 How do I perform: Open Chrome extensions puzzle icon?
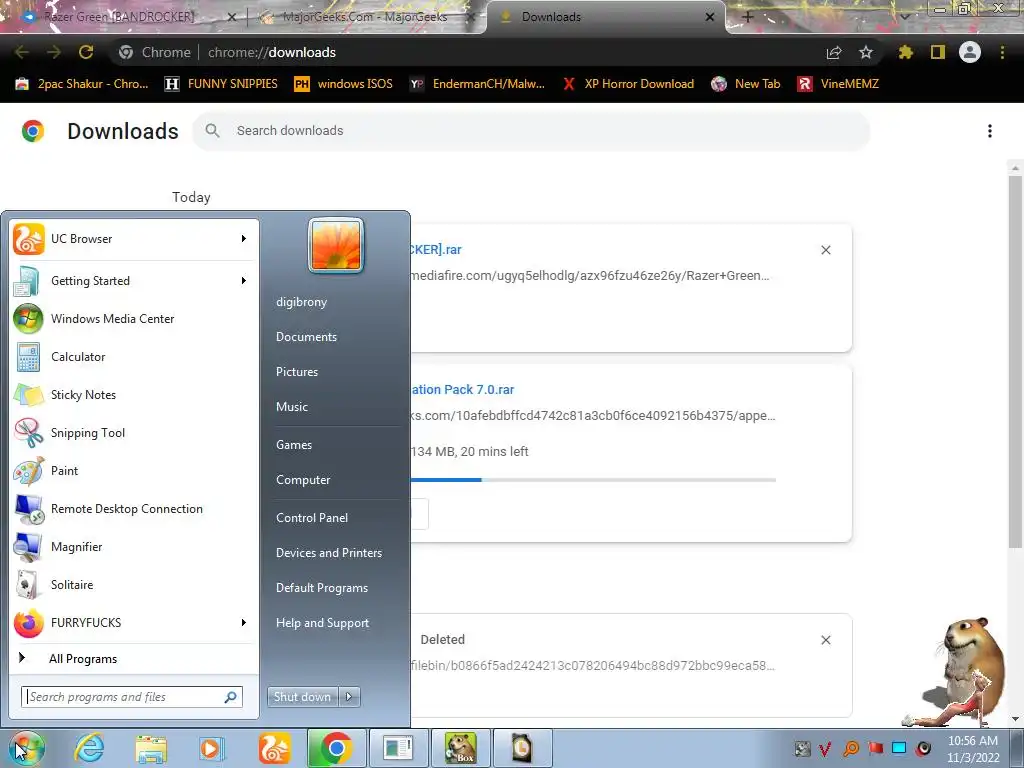[x=906, y=52]
